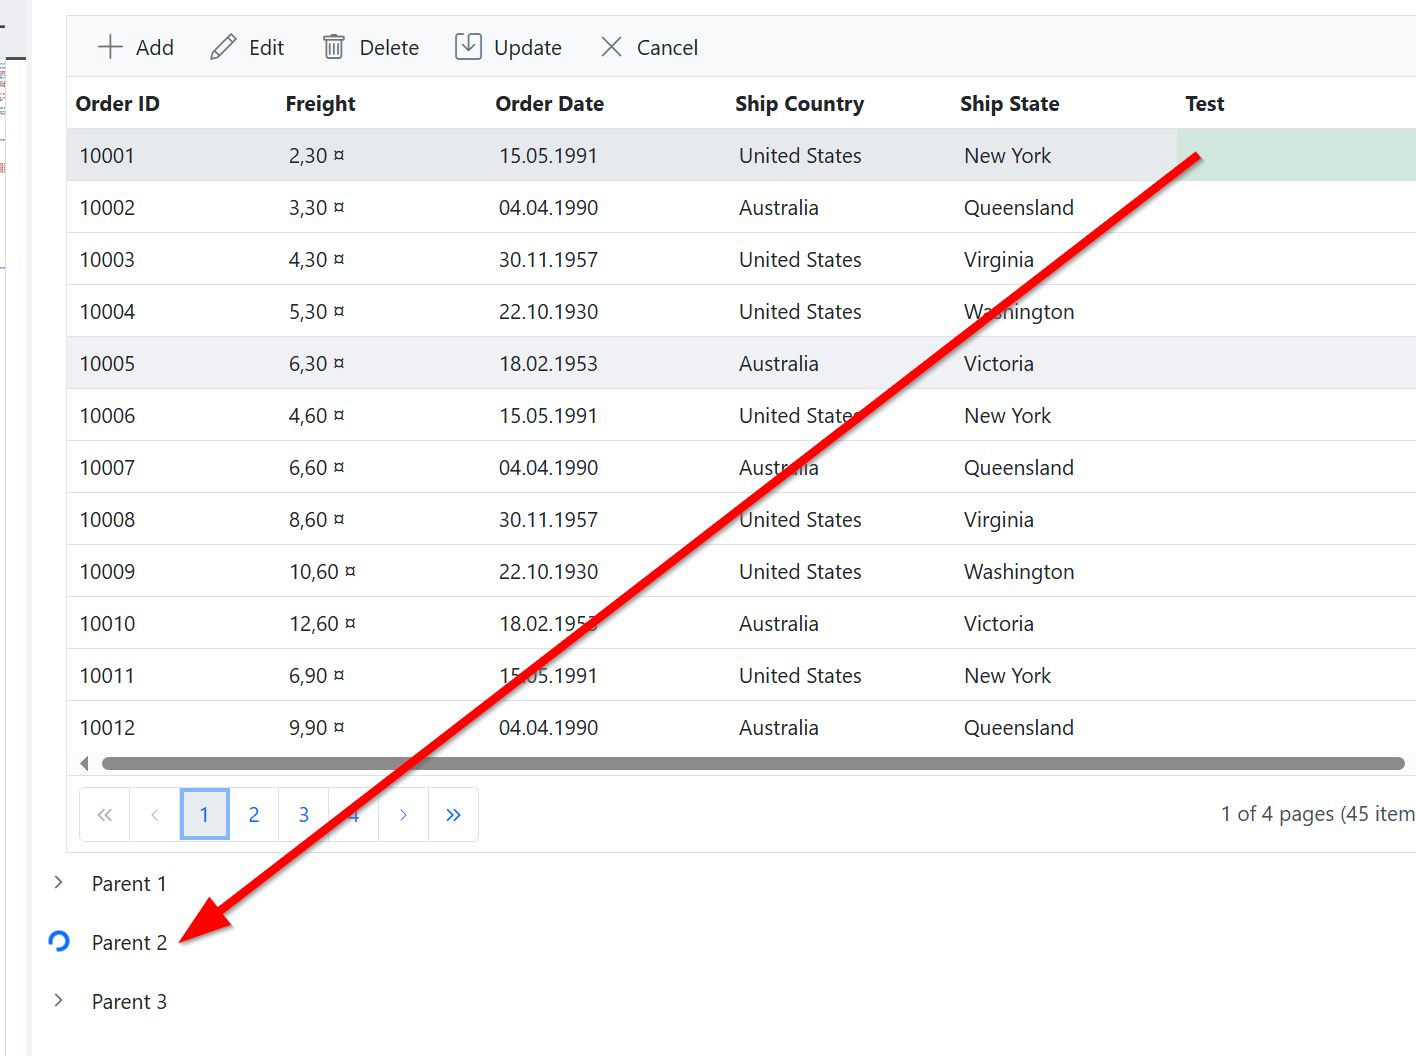Expand the Parent 3 tree node
Viewport: 1416px width, 1056px height.
coord(59,1000)
